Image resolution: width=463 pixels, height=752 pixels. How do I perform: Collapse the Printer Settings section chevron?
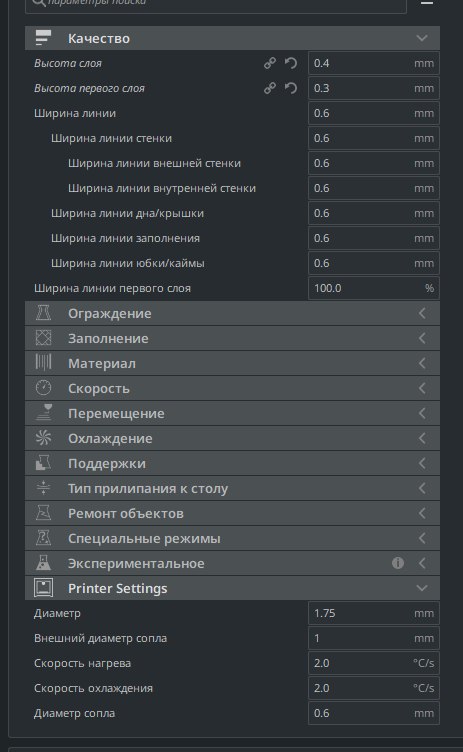pos(422,588)
